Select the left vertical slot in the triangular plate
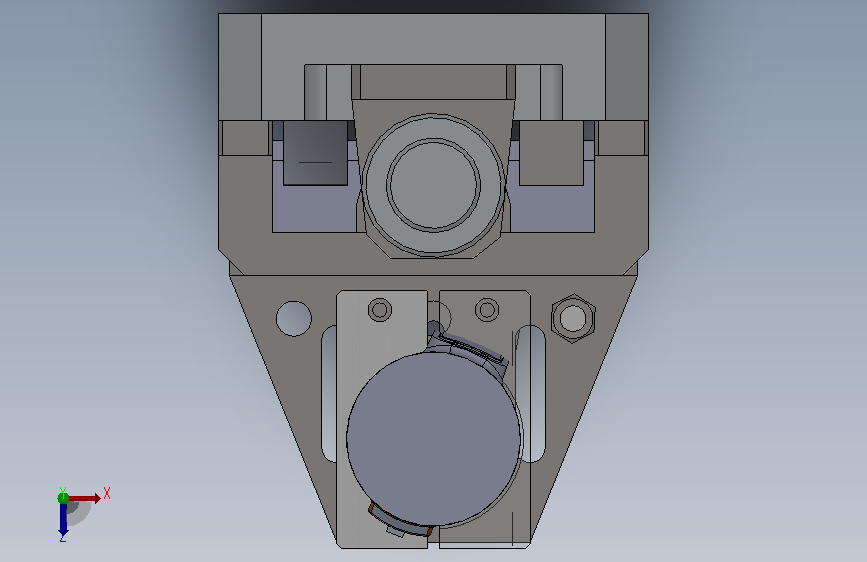Viewport: 867px width, 562px height. [x=329, y=394]
